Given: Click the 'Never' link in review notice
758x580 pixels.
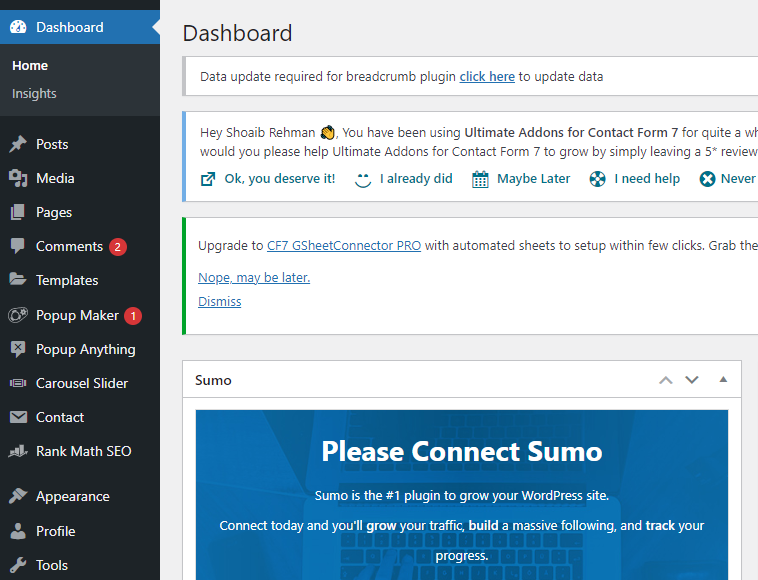Looking at the screenshot, I should tap(738, 178).
